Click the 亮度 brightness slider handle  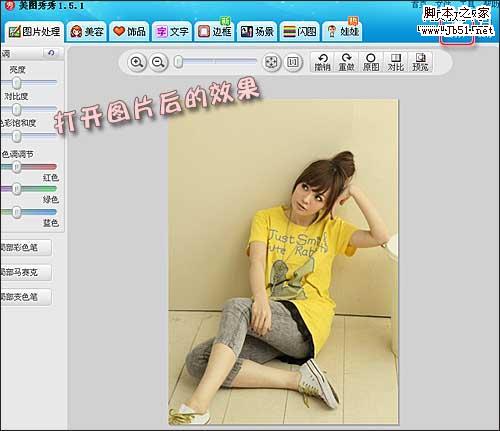click(x=16, y=83)
